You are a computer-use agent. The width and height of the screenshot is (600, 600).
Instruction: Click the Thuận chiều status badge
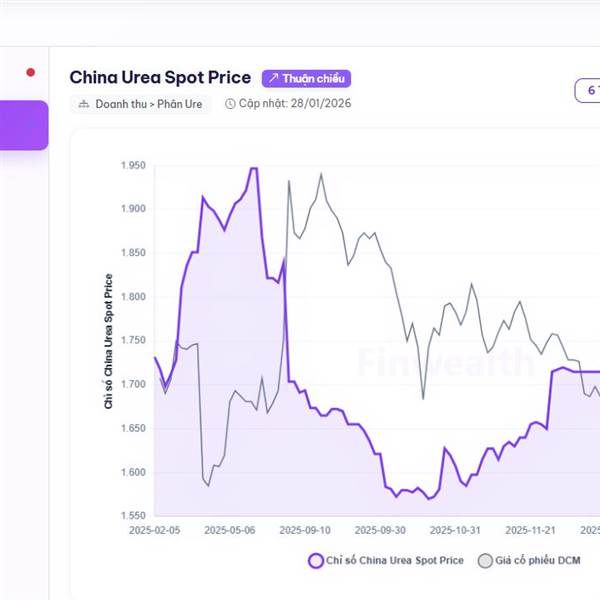point(306,78)
